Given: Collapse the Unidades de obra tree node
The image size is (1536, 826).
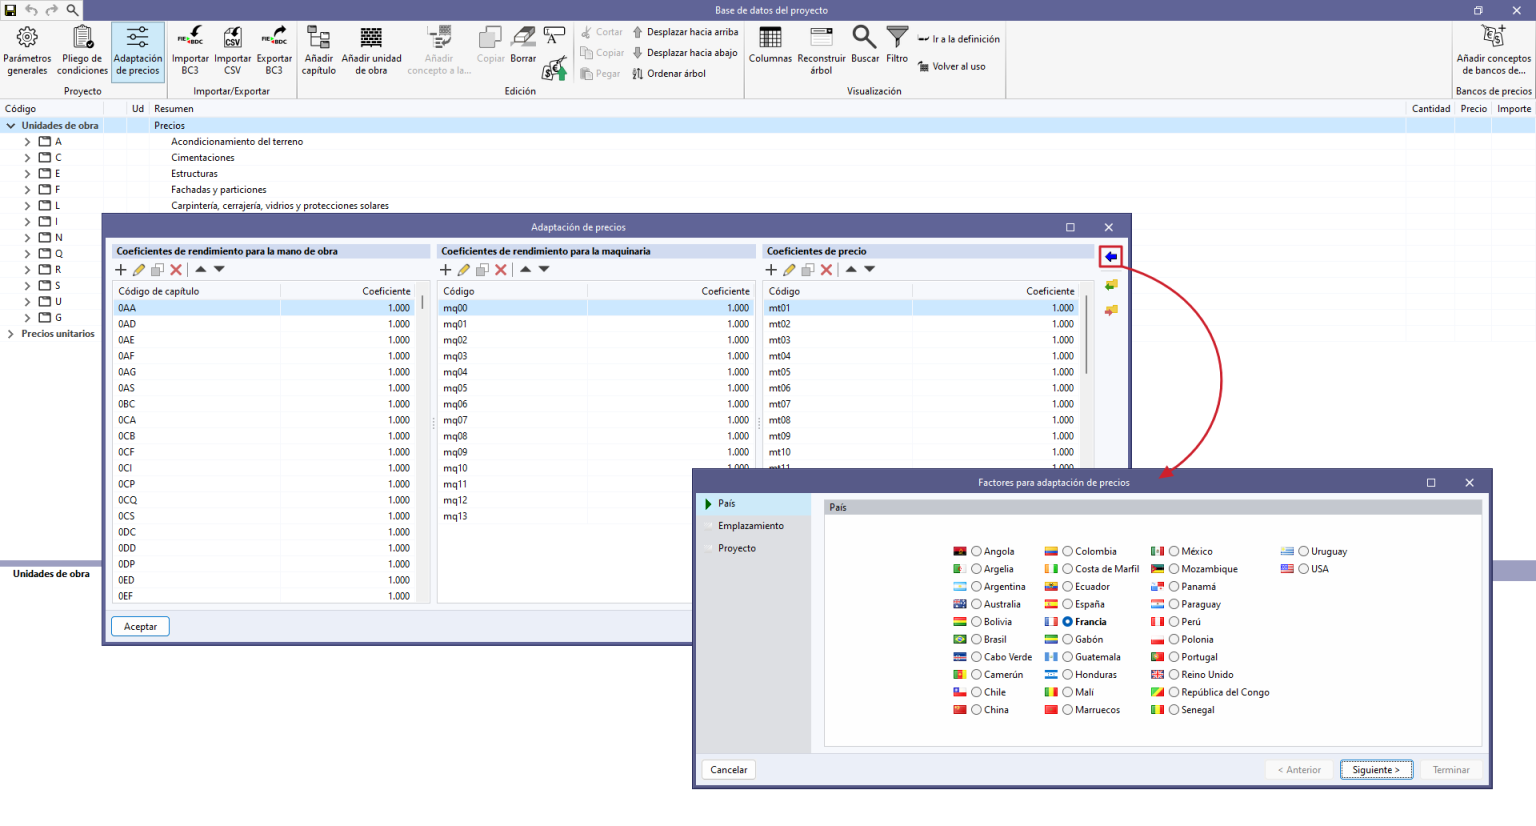Looking at the screenshot, I should (x=10, y=125).
